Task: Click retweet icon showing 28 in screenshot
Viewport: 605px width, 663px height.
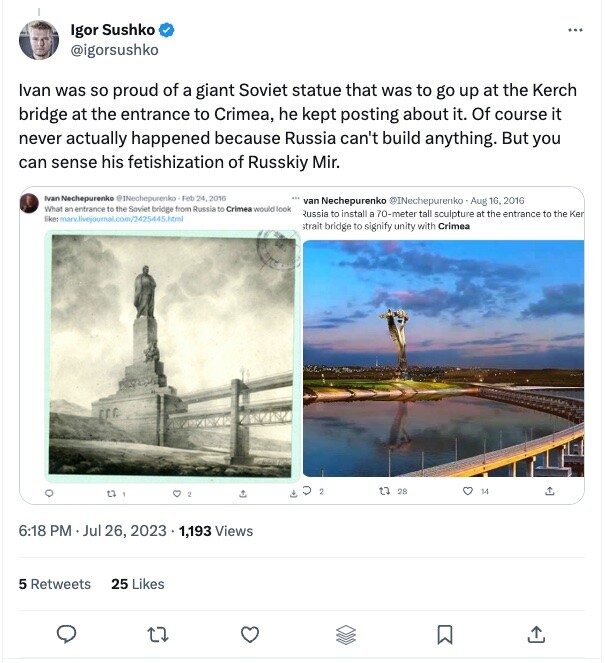Action: click(x=383, y=491)
